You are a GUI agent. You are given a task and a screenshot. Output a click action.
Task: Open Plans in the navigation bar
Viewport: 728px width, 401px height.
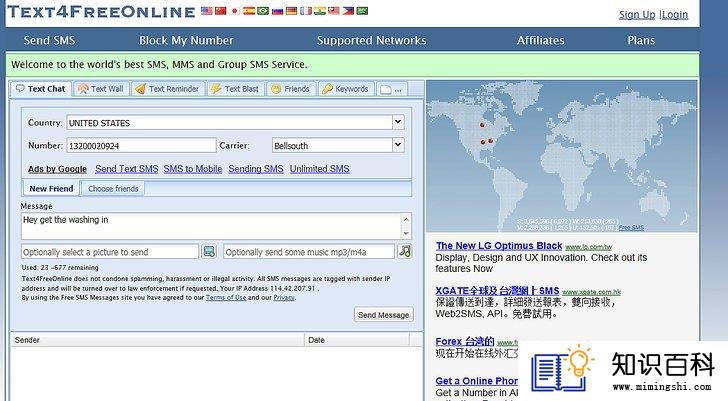[641, 40]
